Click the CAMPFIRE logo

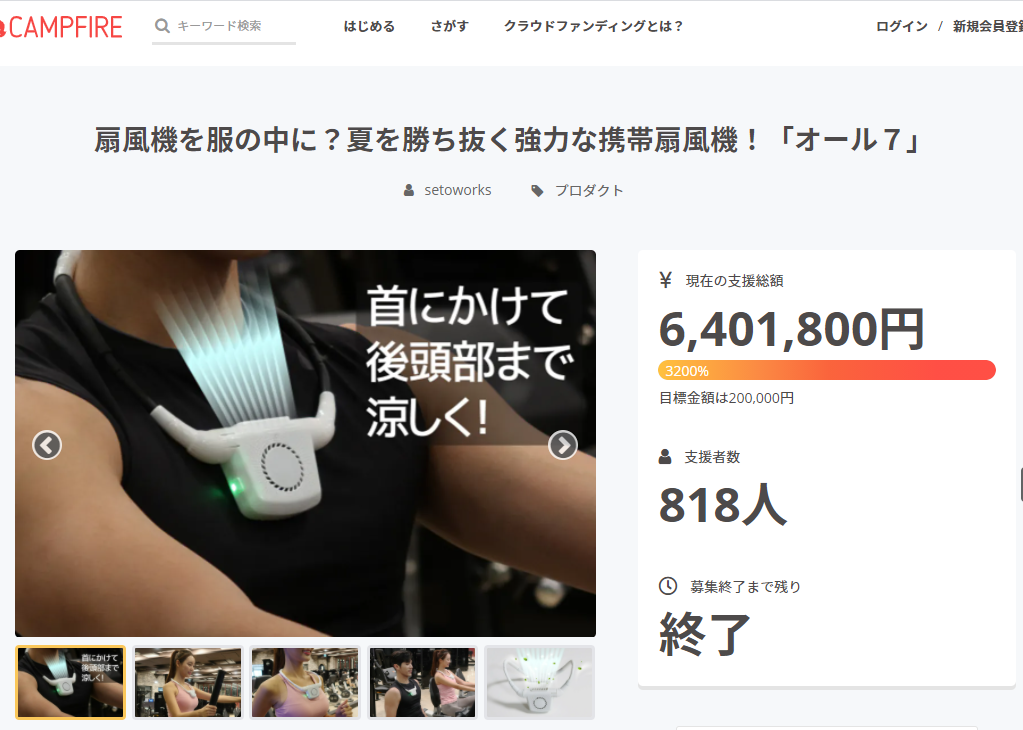[60, 27]
